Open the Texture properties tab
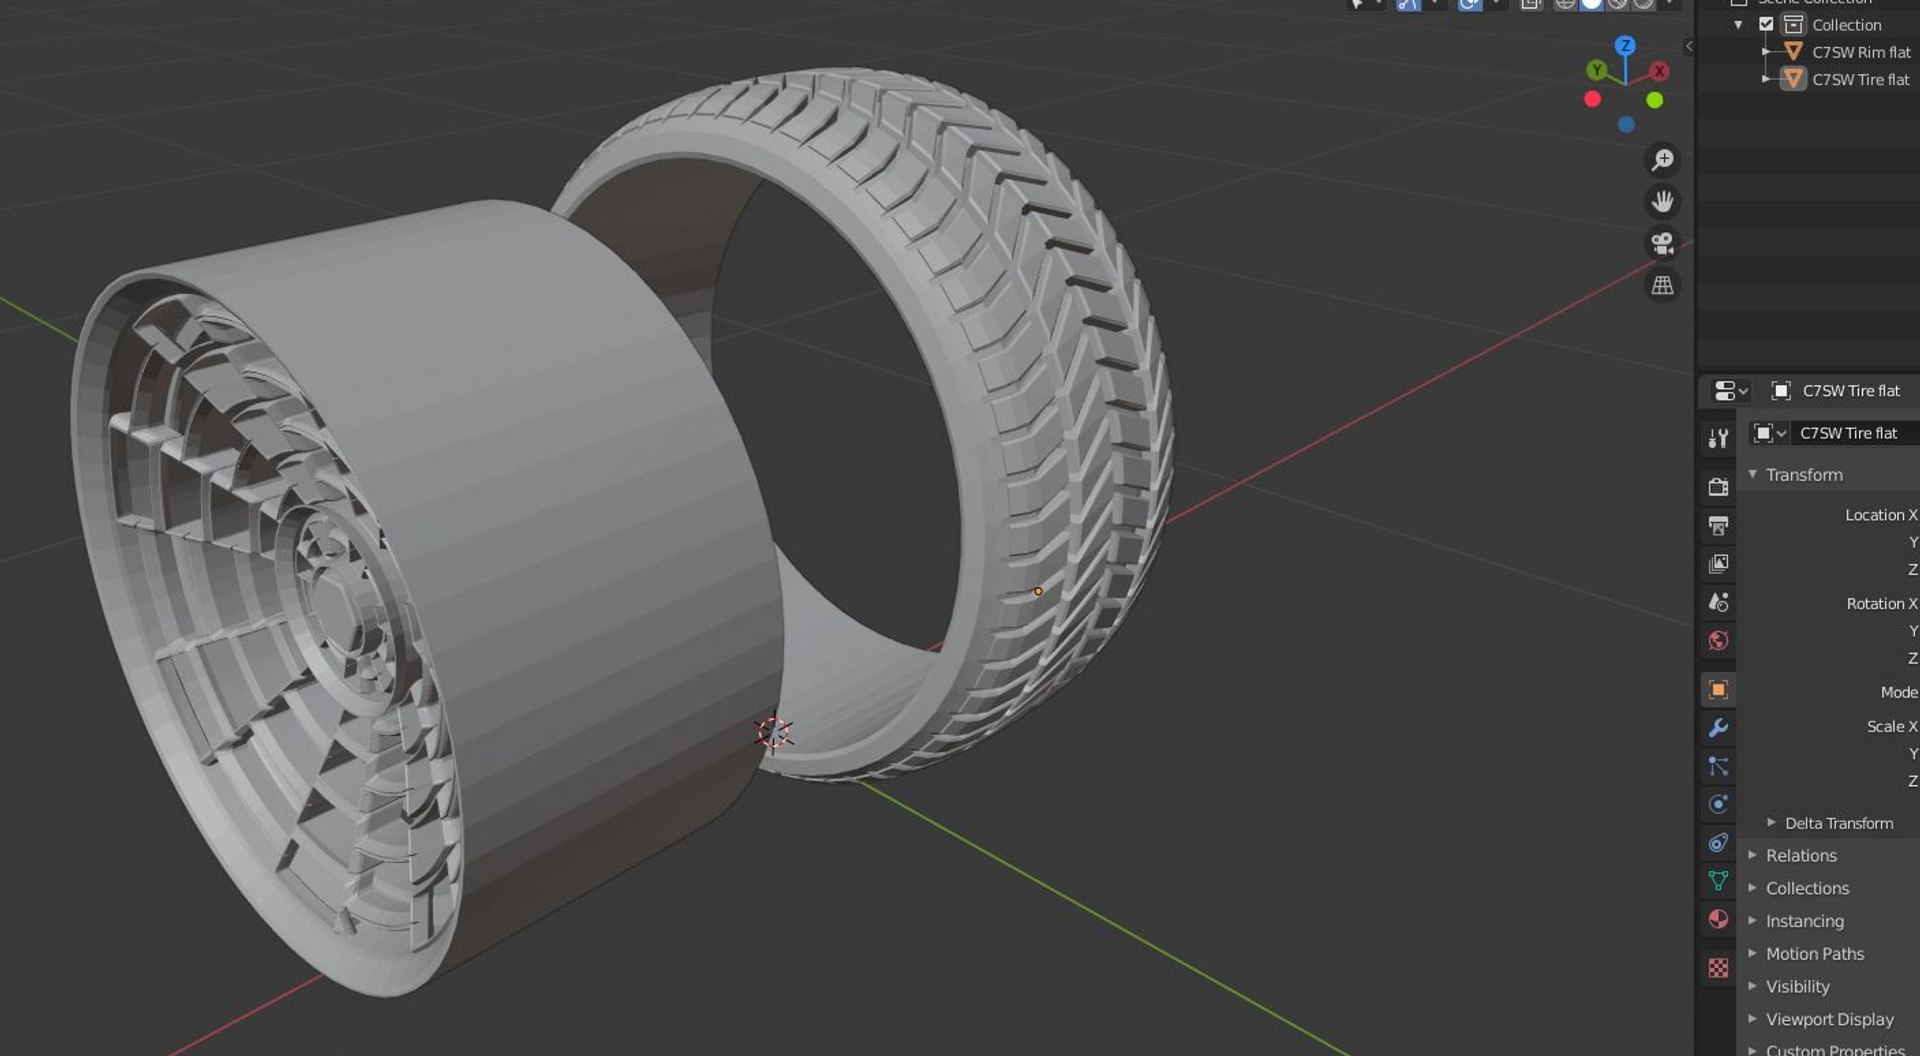The image size is (1920, 1056). click(1718, 968)
